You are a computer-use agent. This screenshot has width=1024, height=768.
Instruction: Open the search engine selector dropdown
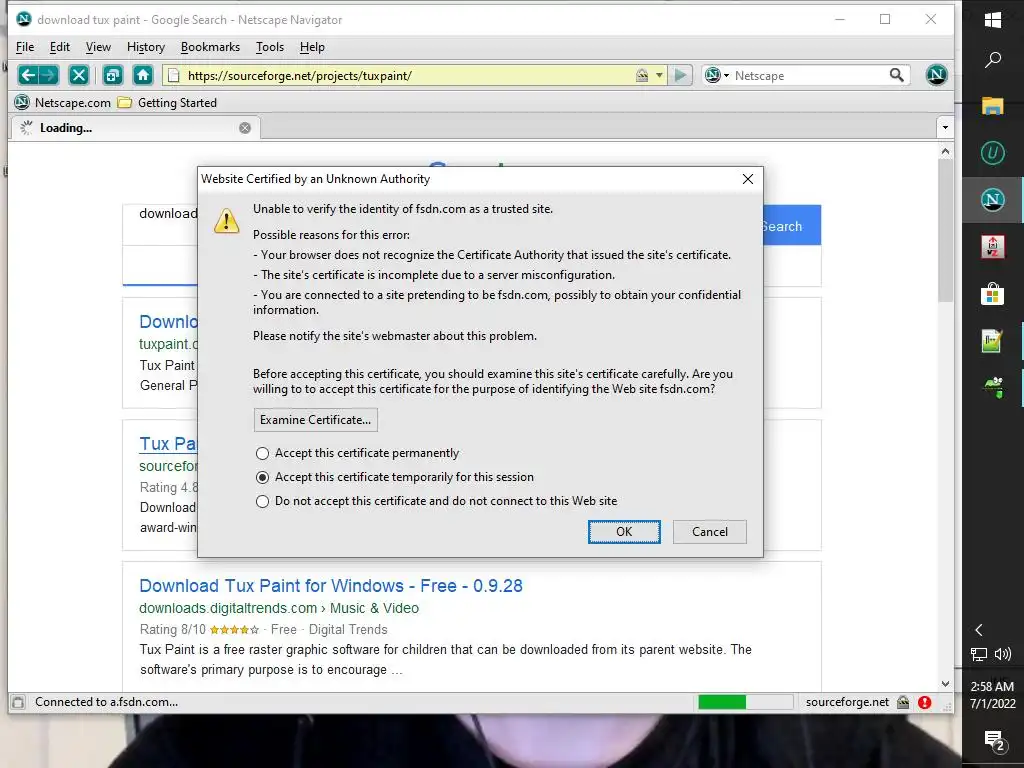click(717, 76)
